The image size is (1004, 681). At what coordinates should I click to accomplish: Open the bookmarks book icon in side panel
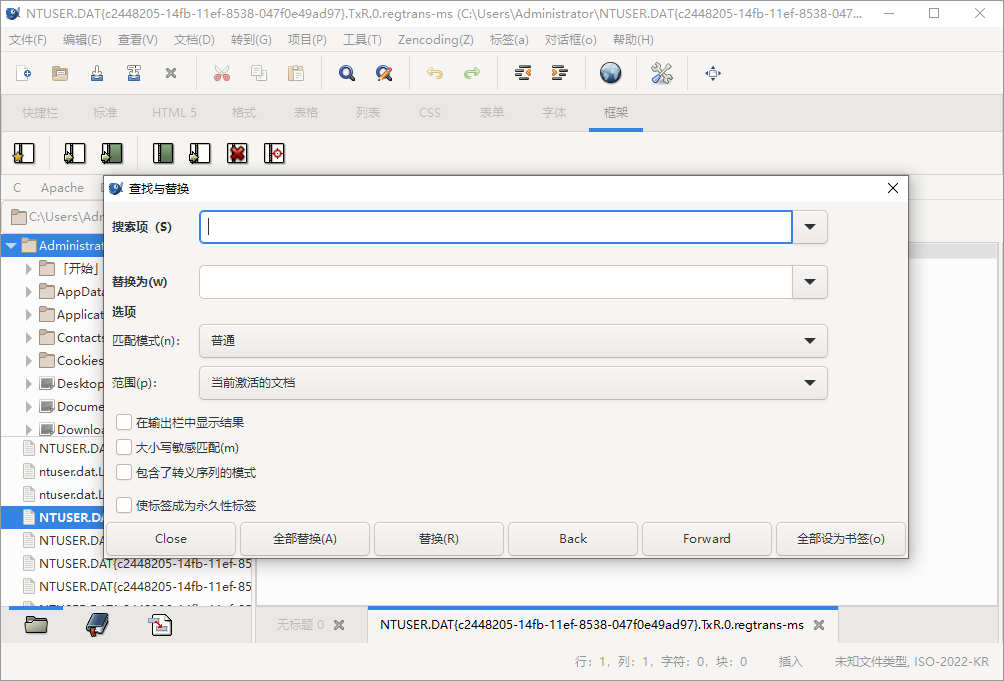(97, 625)
